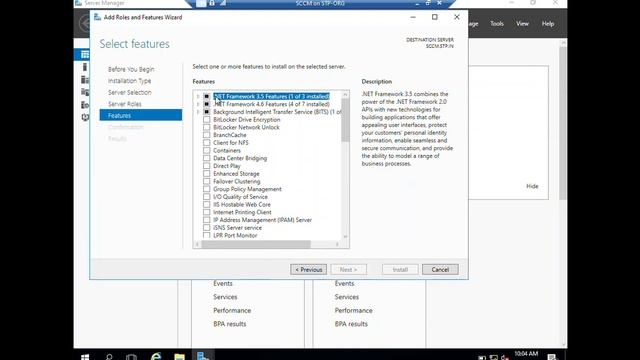Viewport: 640px width, 360px height.
Task: Enable Group Policy Management checkbox
Action: 207,189
